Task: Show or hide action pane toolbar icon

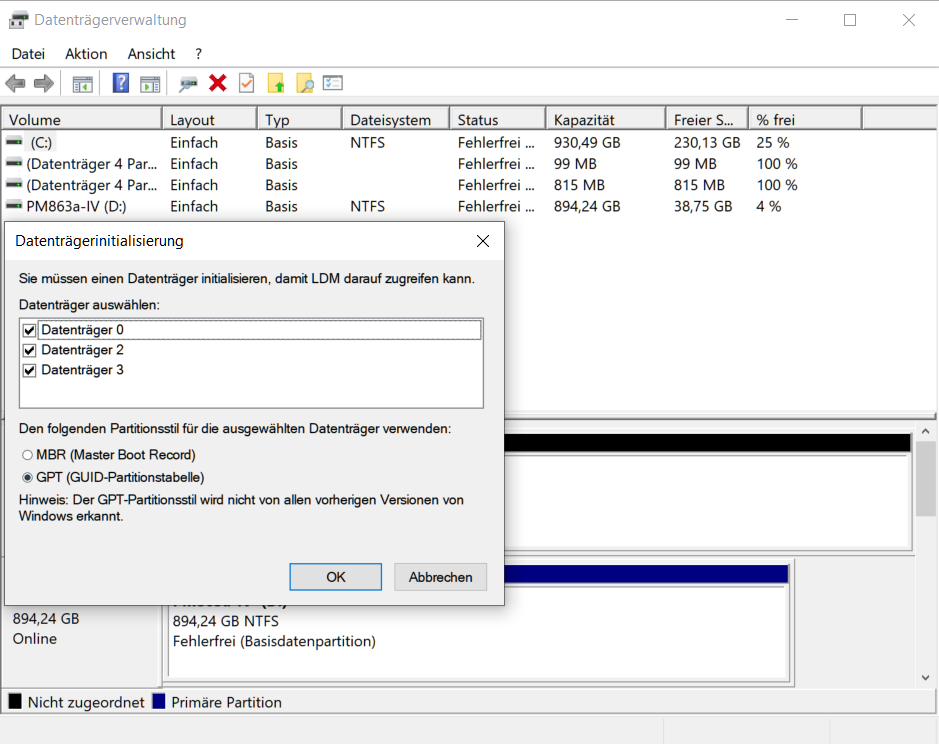Action: coord(150,84)
